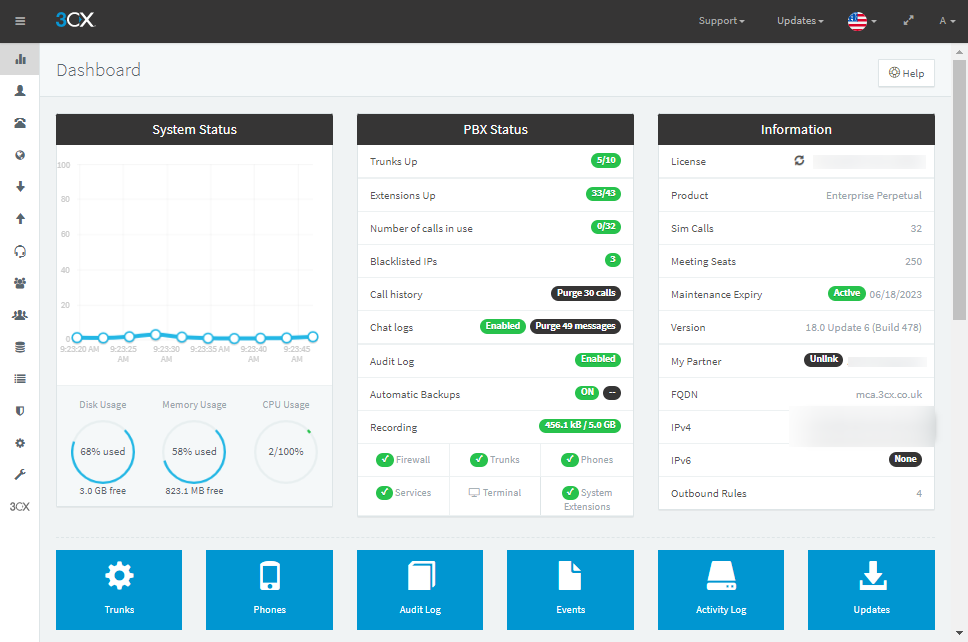968x642 pixels.
Task: Open the Updates dropdown in header
Action: click(x=800, y=20)
